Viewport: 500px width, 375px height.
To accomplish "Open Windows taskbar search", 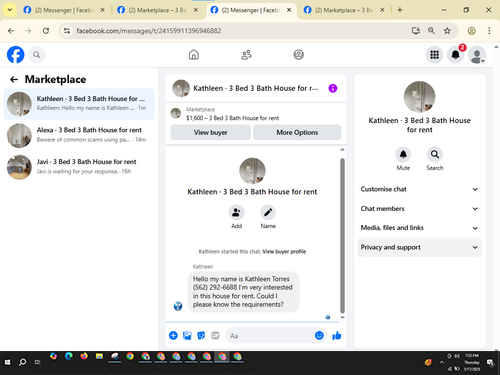I will tap(22, 362).
